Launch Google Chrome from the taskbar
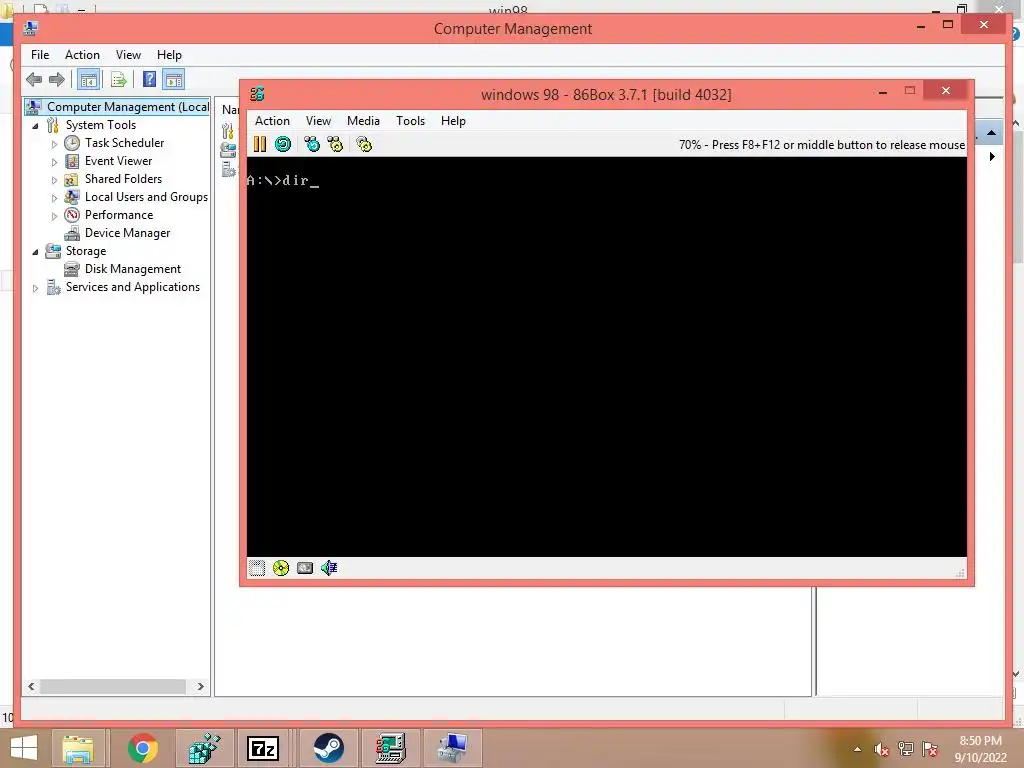The width and height of the screenshot is (1024, 768). pos(143,748)
